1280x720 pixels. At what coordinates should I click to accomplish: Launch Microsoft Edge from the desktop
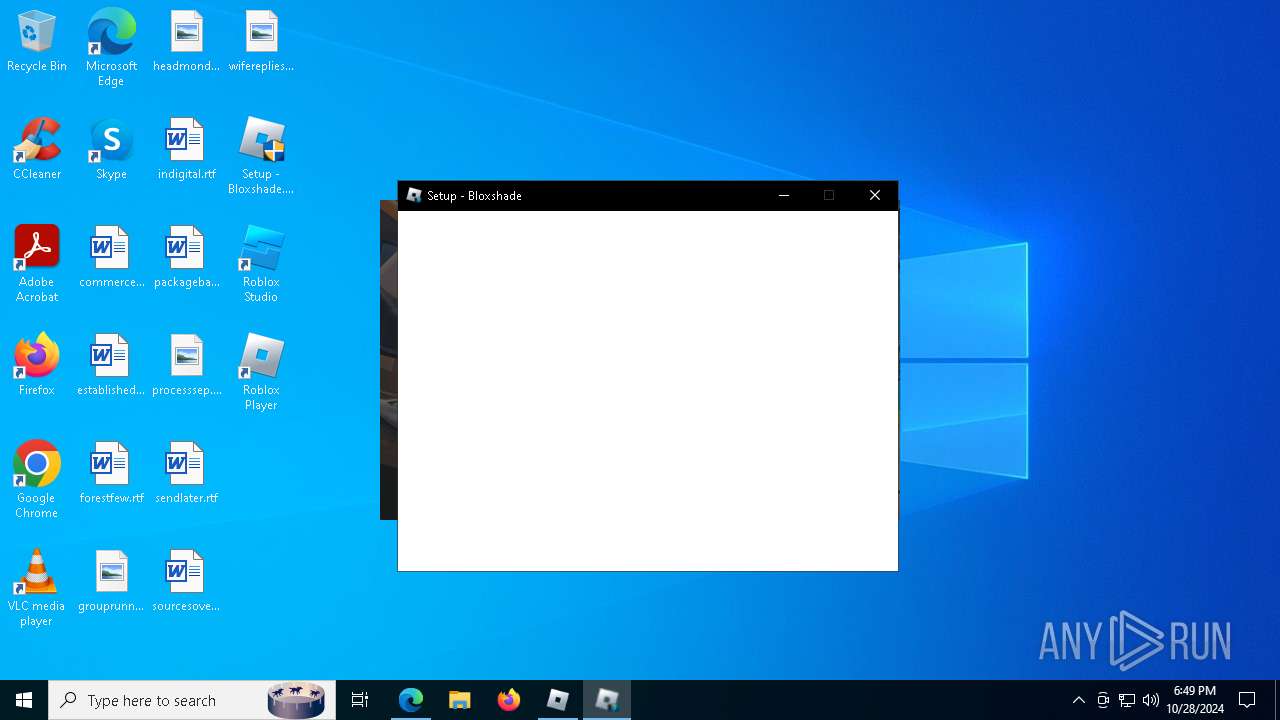[111, 48]
